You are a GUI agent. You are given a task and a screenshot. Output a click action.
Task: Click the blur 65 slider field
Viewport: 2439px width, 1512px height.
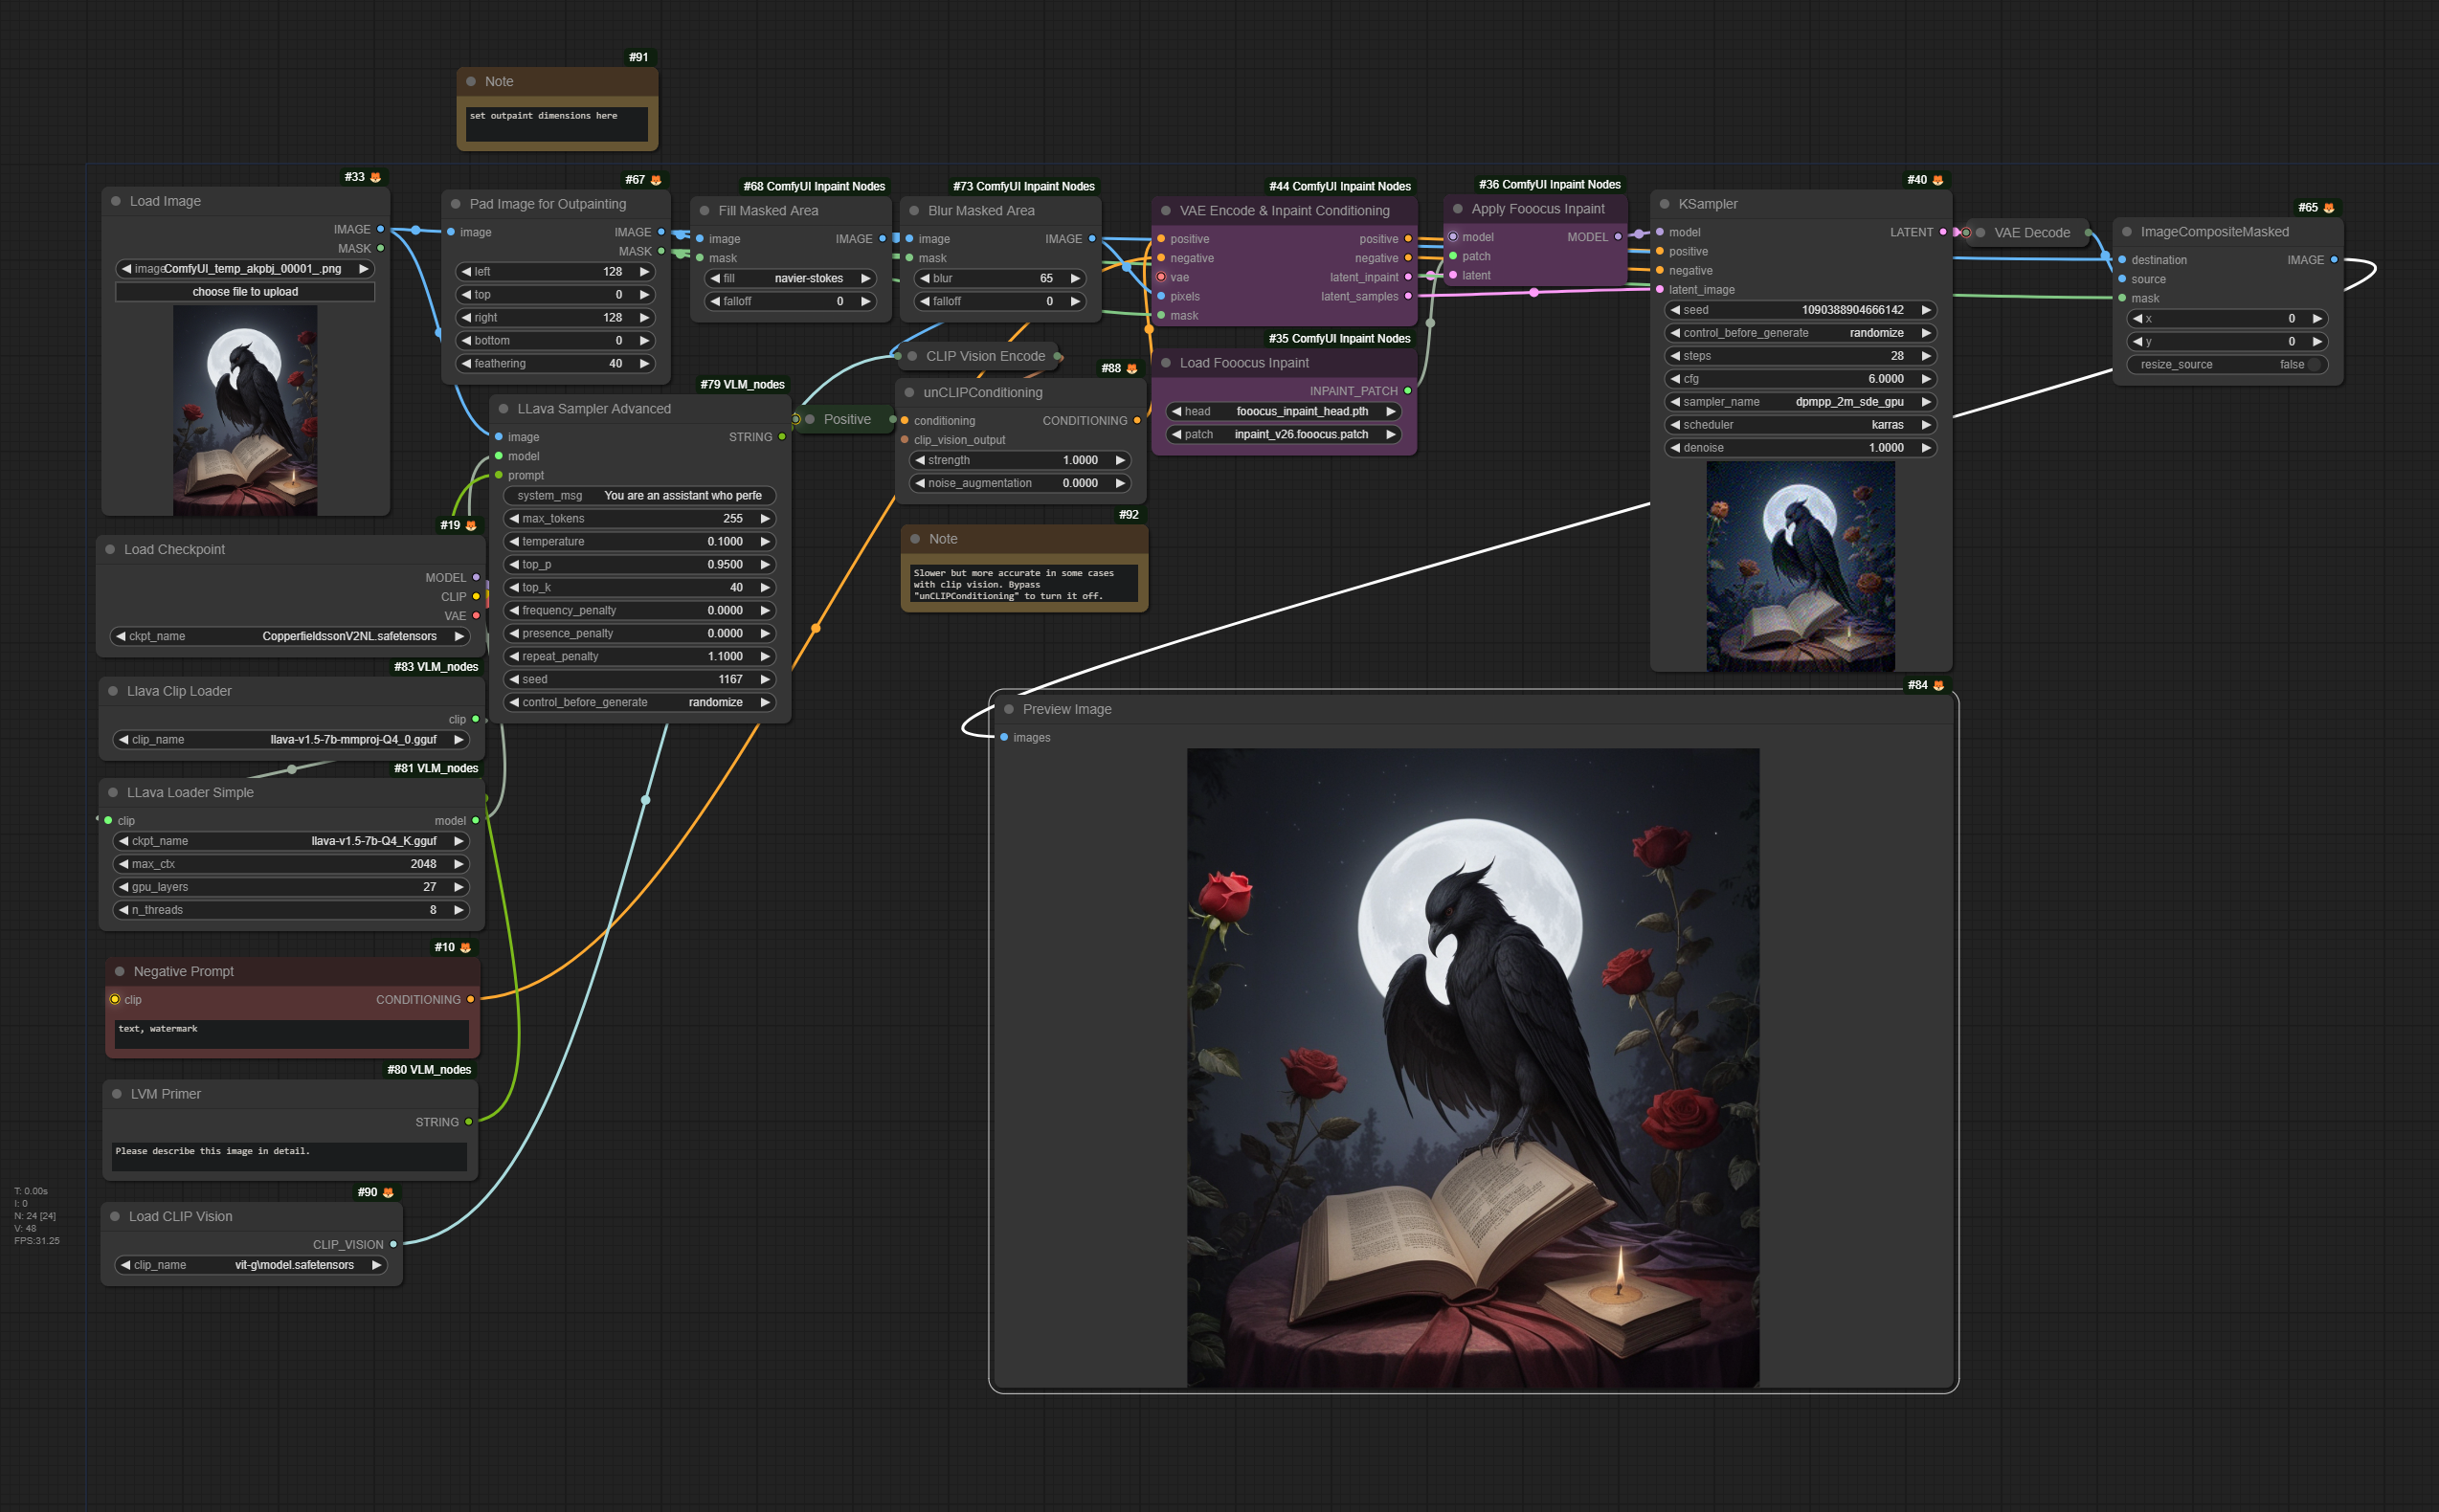tap(999, 278)
